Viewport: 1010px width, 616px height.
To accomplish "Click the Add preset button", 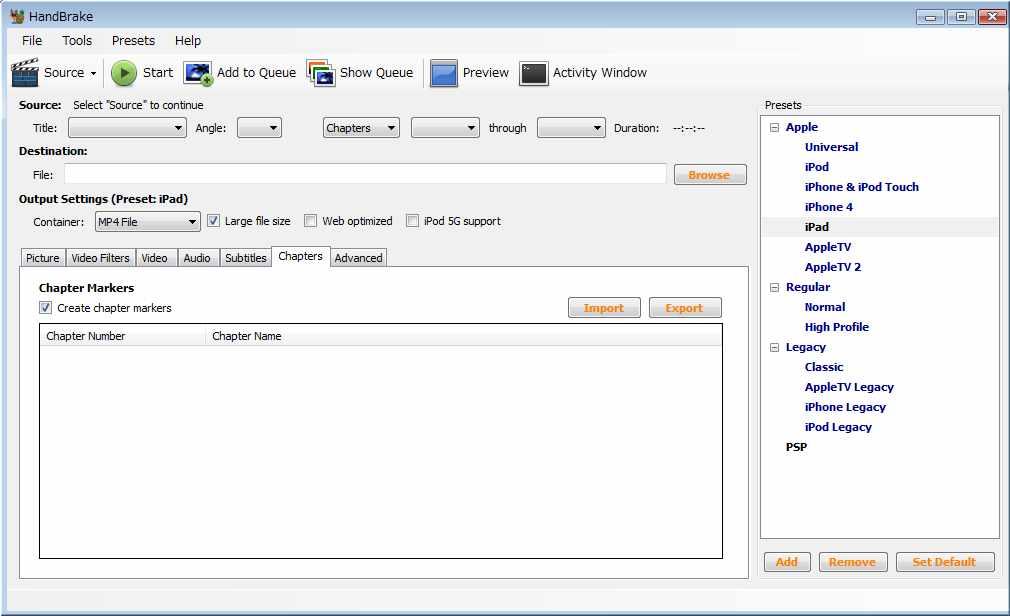I will point(786,562).
